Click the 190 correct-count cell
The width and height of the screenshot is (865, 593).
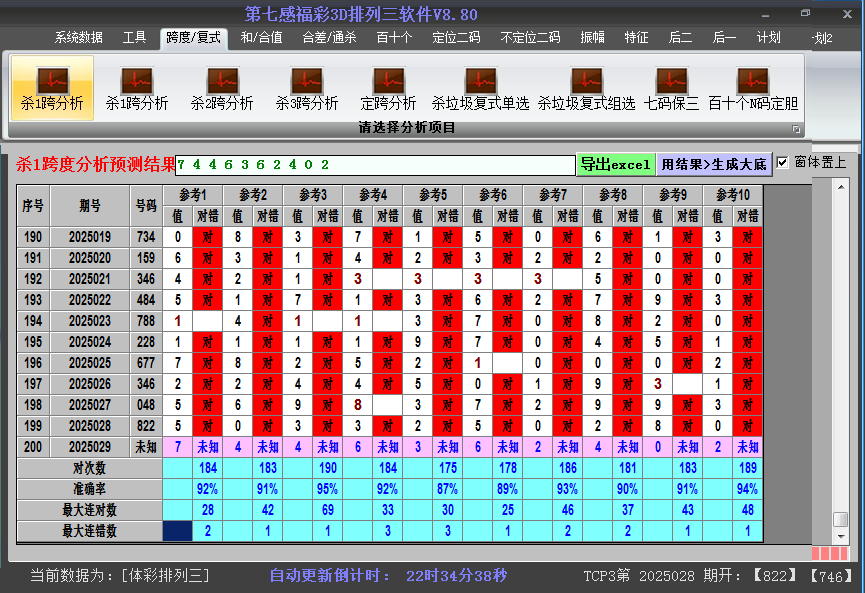[328, 468]
